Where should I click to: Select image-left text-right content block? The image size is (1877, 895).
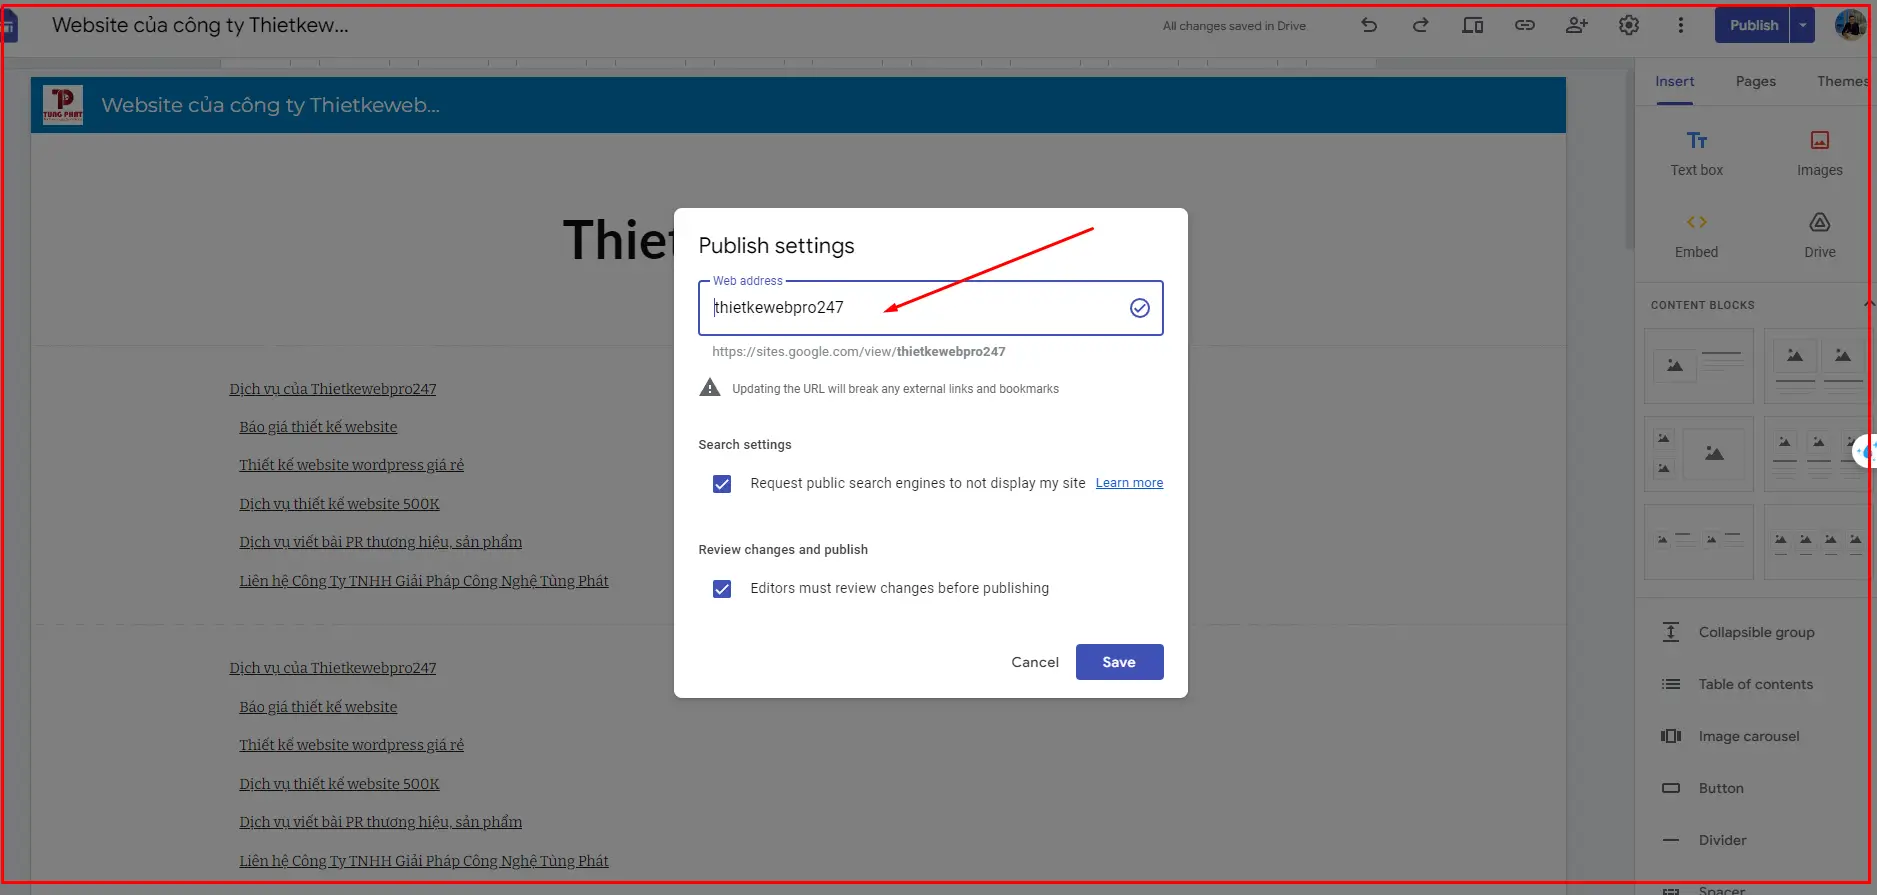(1698, 366)
